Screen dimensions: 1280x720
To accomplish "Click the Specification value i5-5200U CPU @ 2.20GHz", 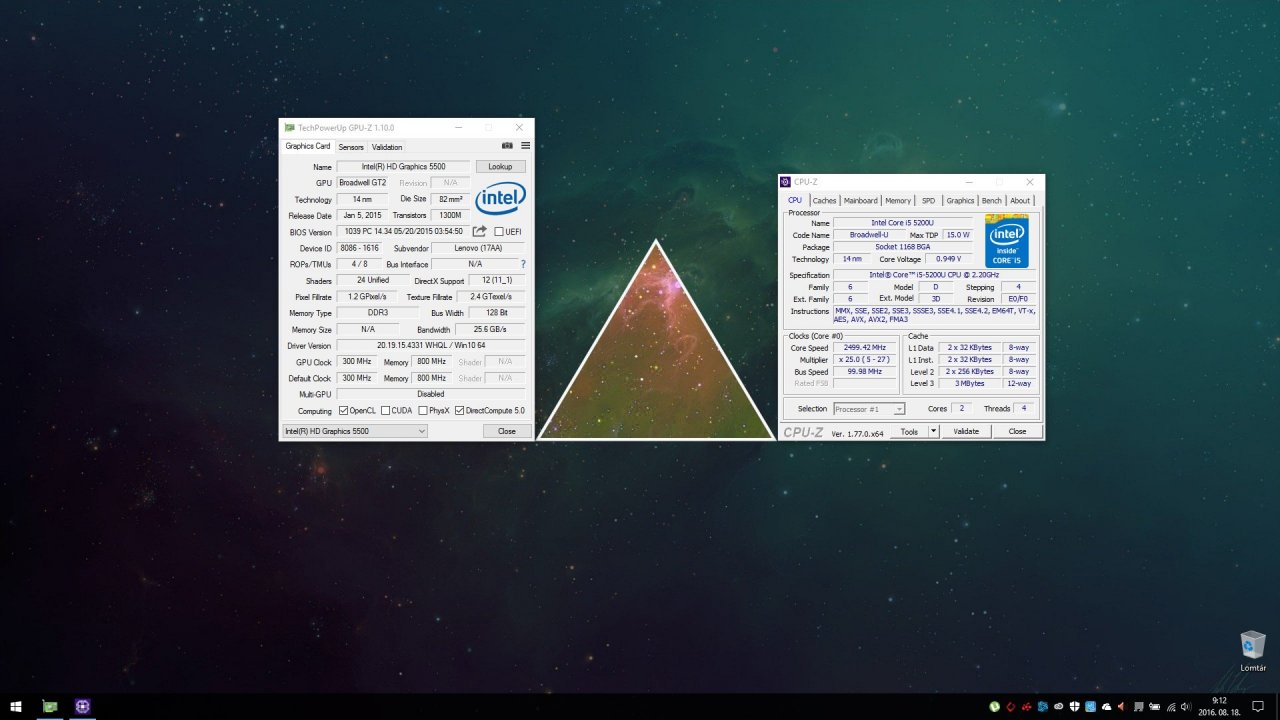I will pos(934,275).
